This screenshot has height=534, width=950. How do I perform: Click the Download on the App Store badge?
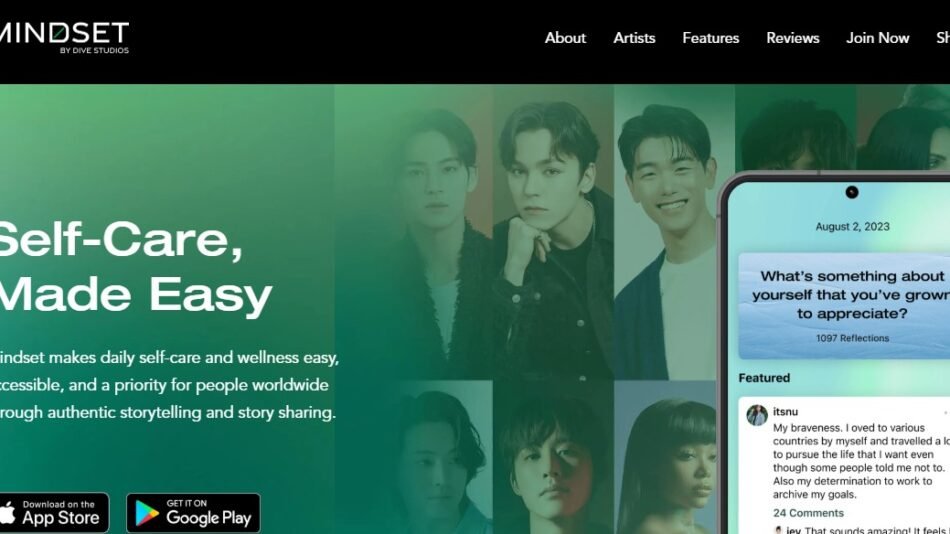point(54,513)
